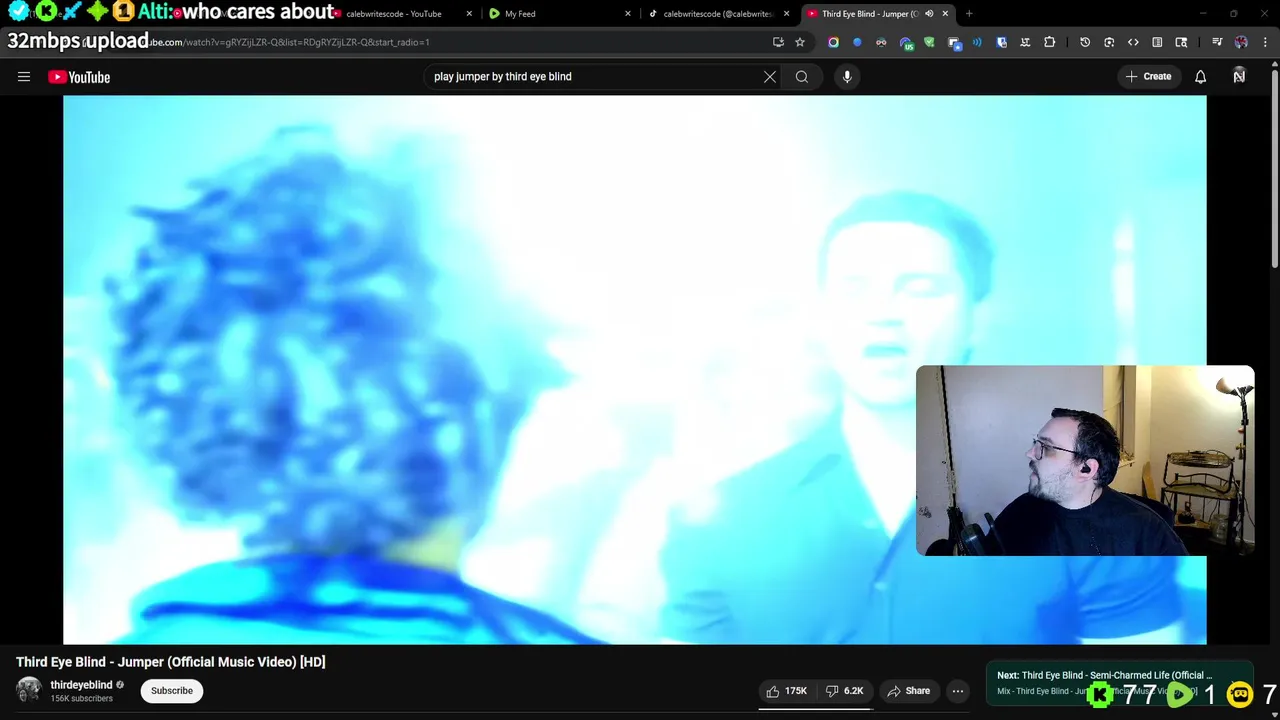1280x720 pixels.
Task: Open the more actions ellipsis under video
Action: point(958,691)
